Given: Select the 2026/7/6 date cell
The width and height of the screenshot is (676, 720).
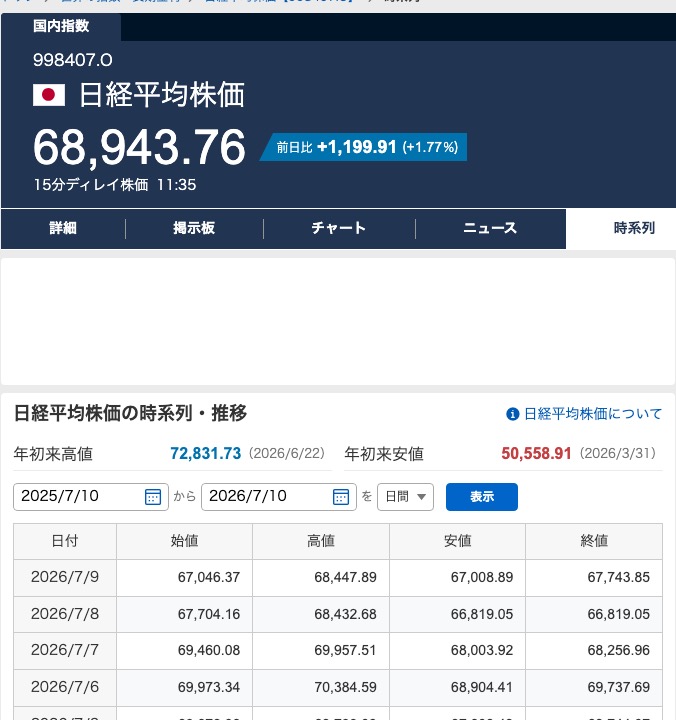Looking at the screenshot, I should coord(65,687).
